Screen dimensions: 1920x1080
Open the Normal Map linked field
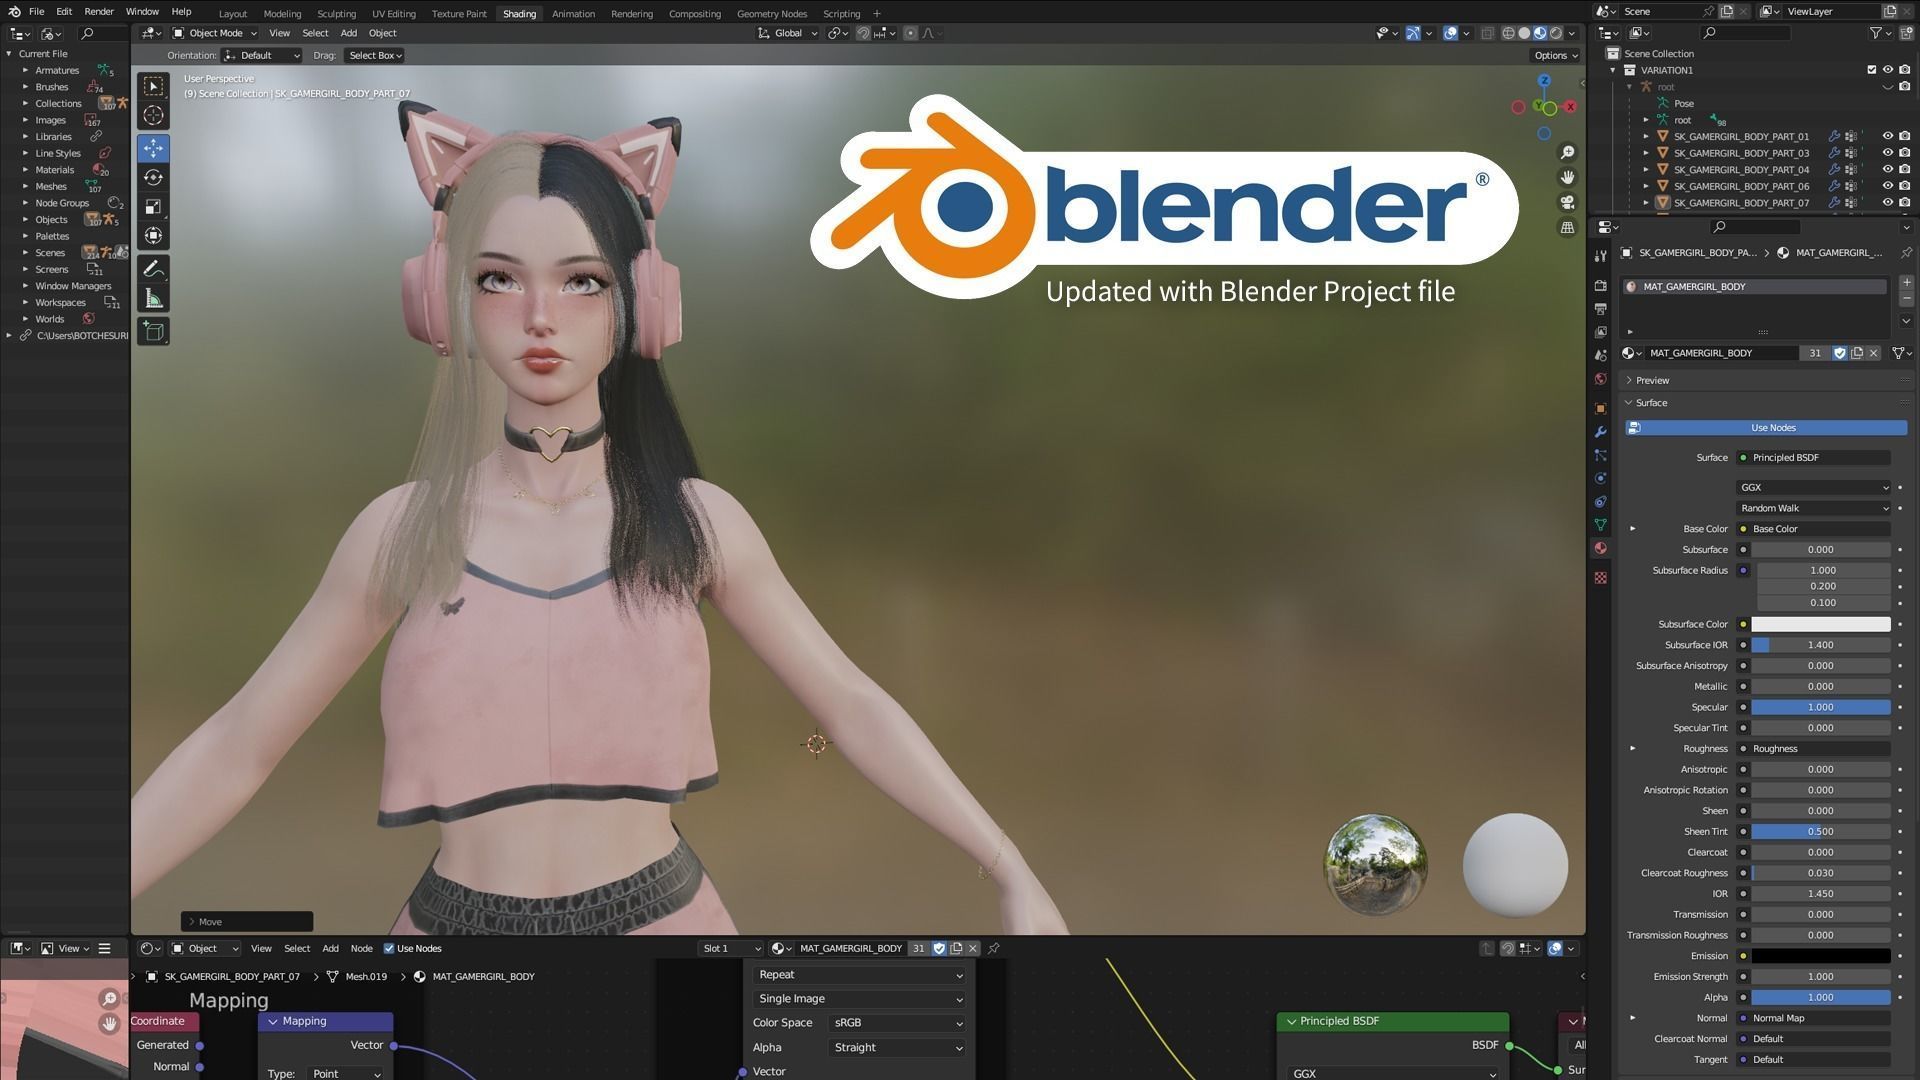1814,1018
